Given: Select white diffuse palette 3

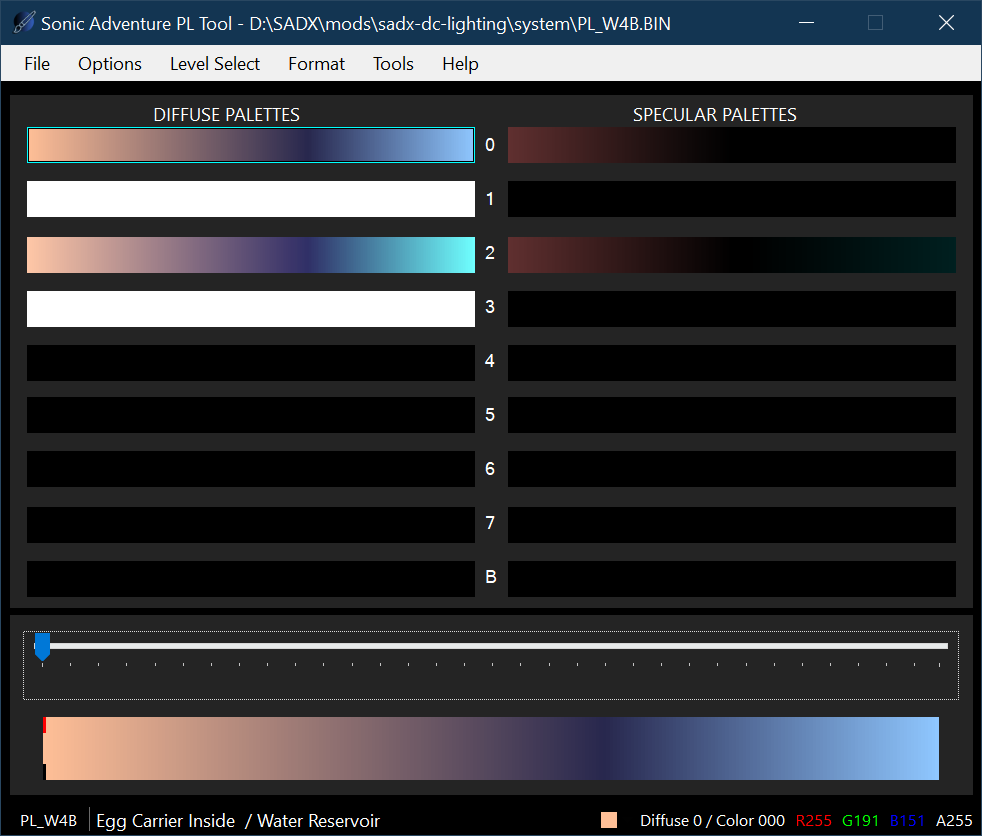Looking at the screenshot, I should pyautogui.click(x=250, y=309).
